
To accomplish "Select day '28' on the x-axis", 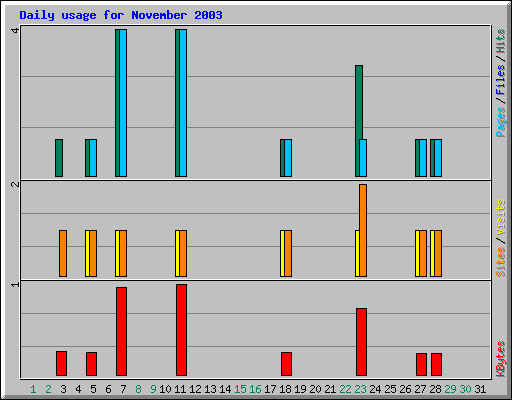I will [x=435, y=389].
